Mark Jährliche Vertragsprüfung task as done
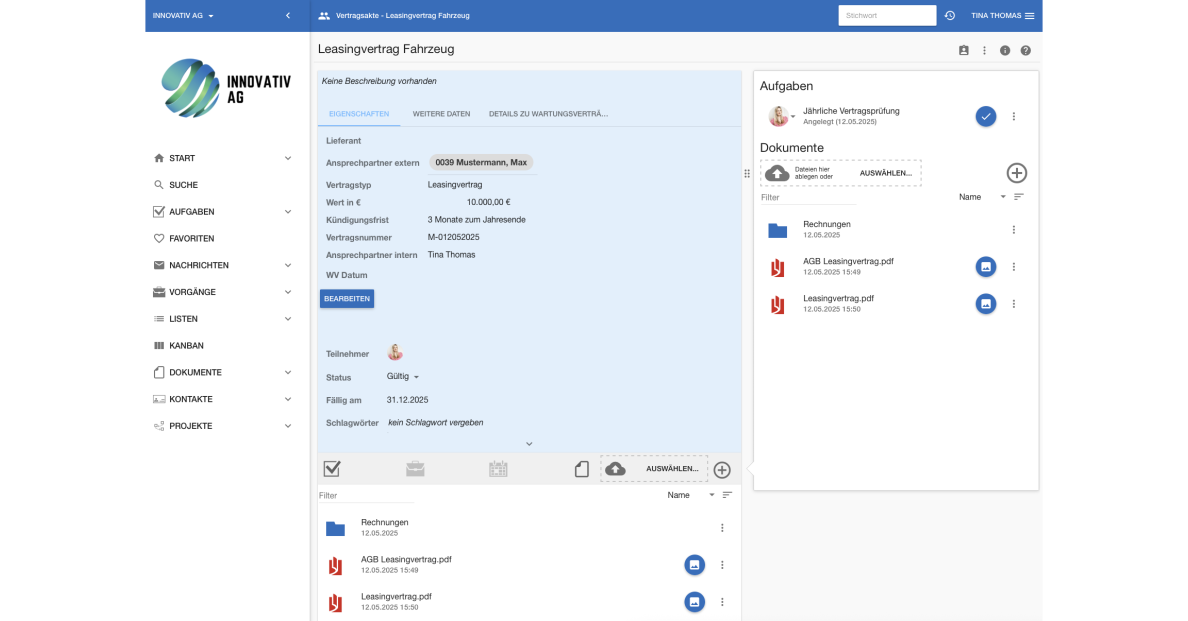This screenshot has height=621, width=1188. click(x=986, y=117)
